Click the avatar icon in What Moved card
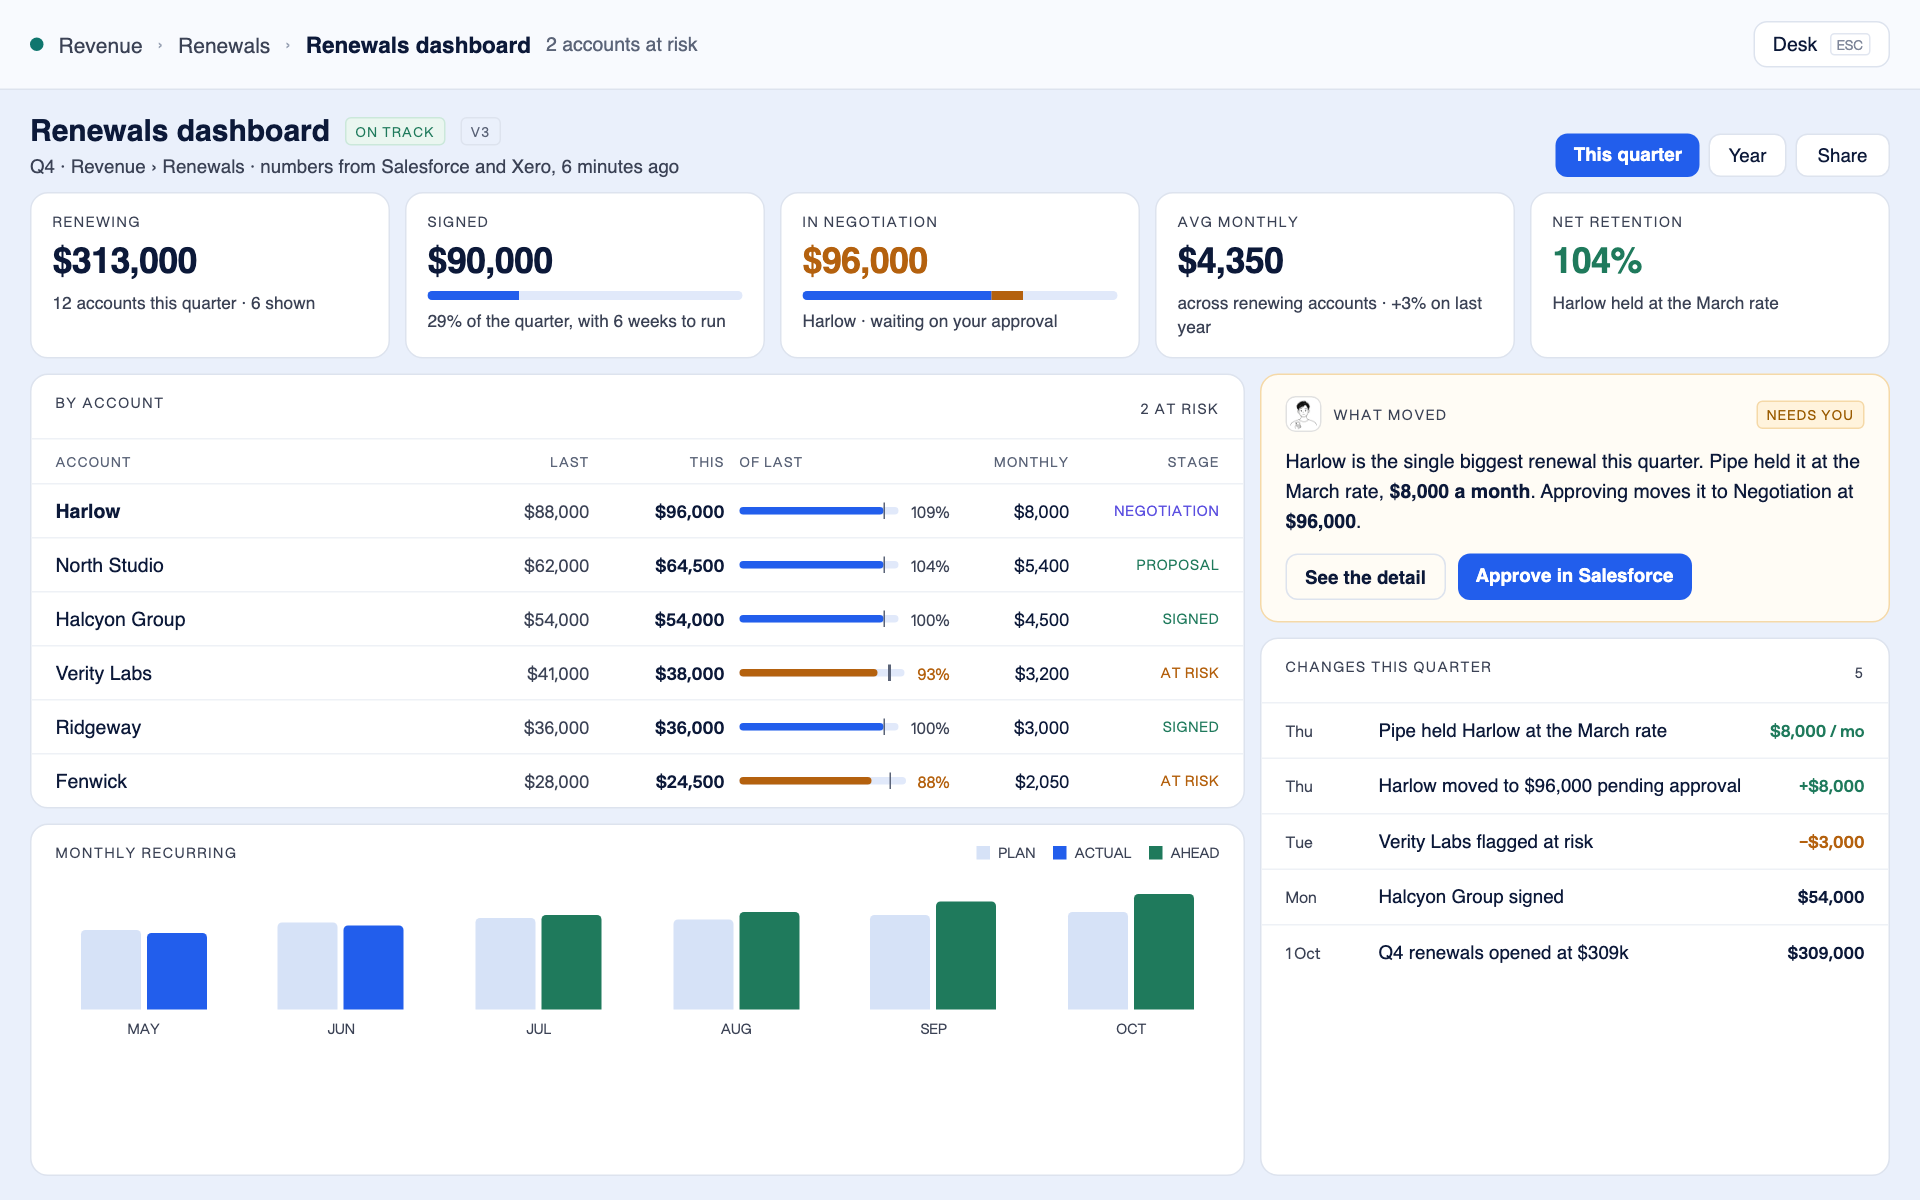Viewport: 1920px width, 1200px height. click(x=1303, y=414)
